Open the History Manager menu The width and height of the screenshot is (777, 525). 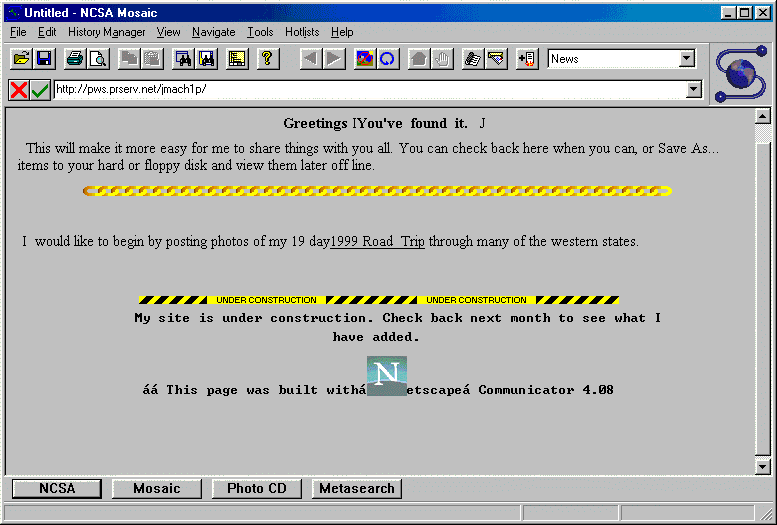point(107,32)
